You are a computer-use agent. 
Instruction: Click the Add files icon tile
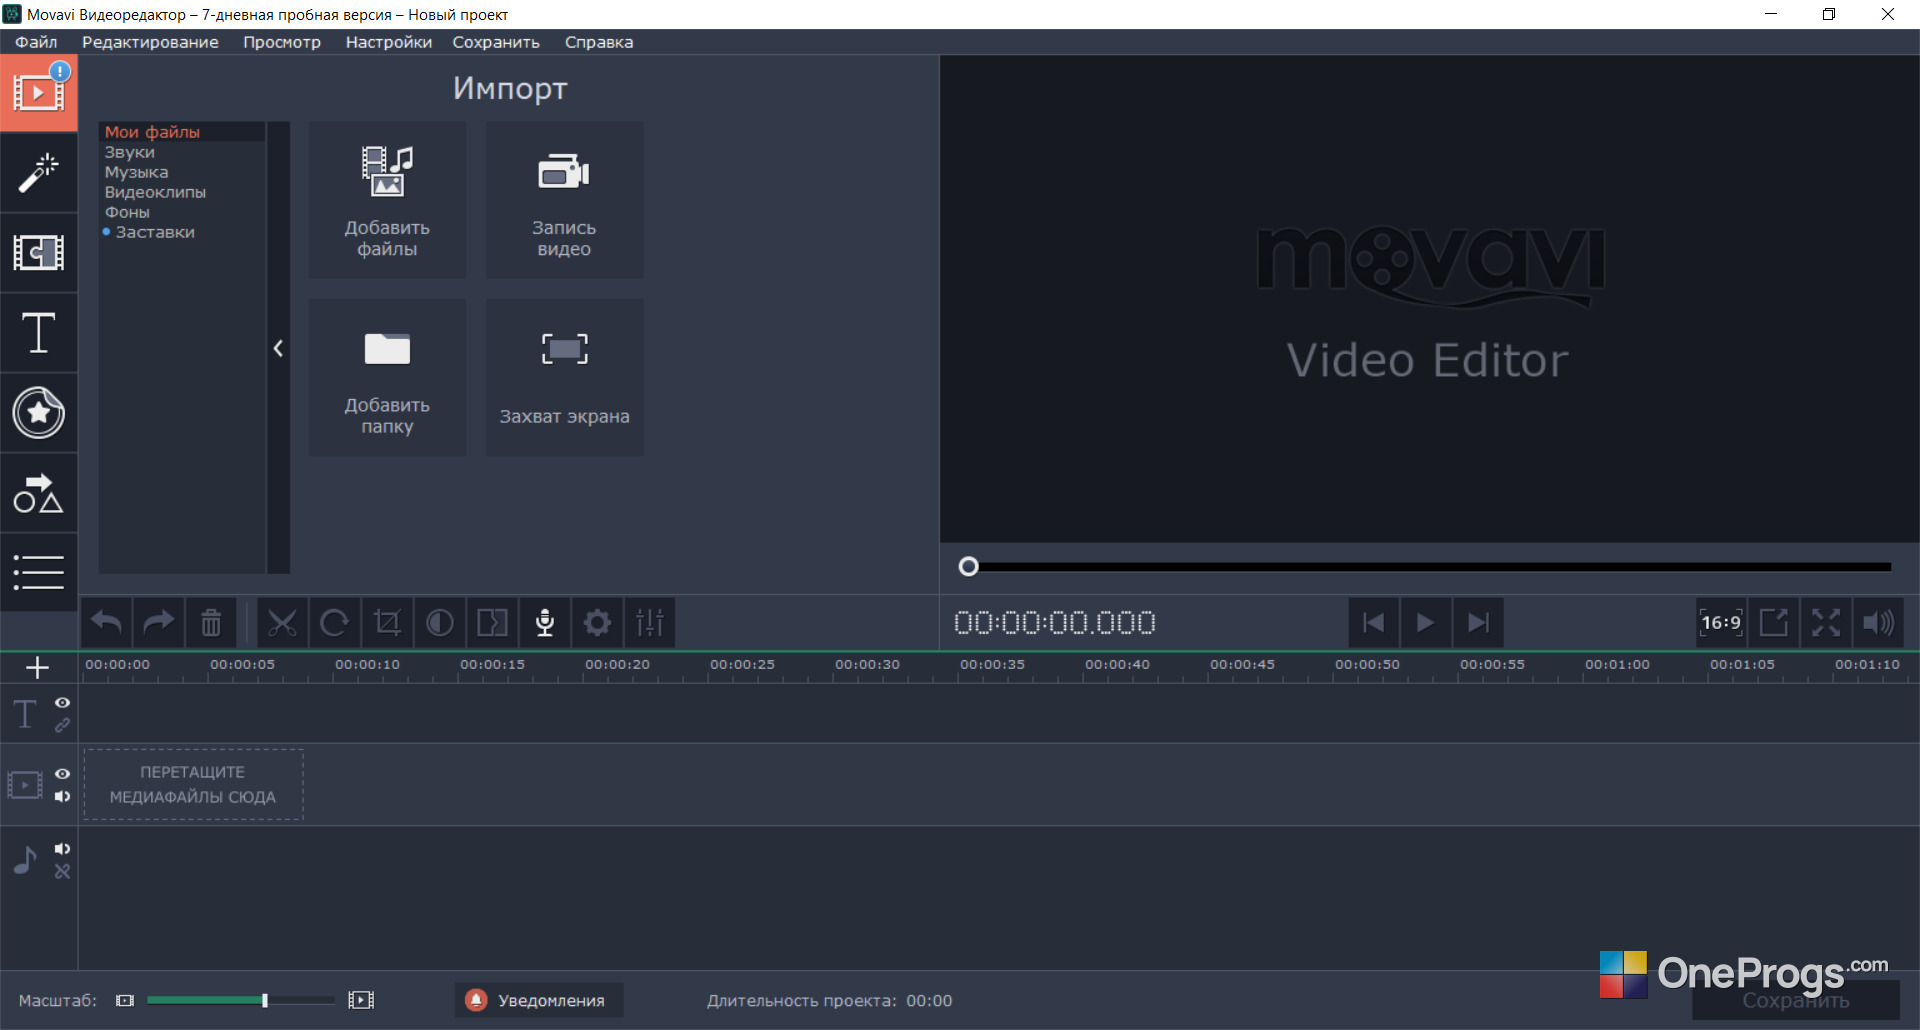pyautogui.click(x=387, y=200)
